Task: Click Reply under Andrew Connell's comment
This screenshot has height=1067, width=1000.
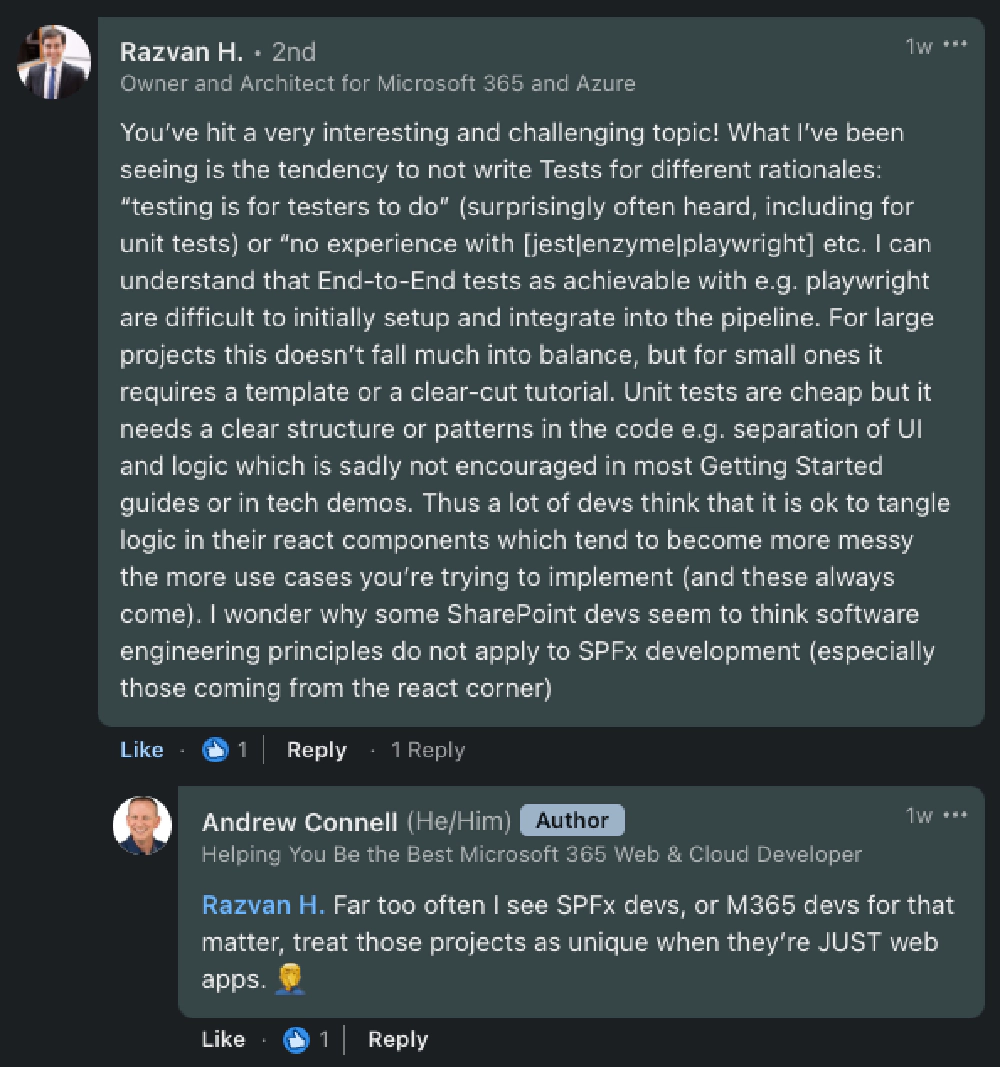Action: pos(397,1039)
